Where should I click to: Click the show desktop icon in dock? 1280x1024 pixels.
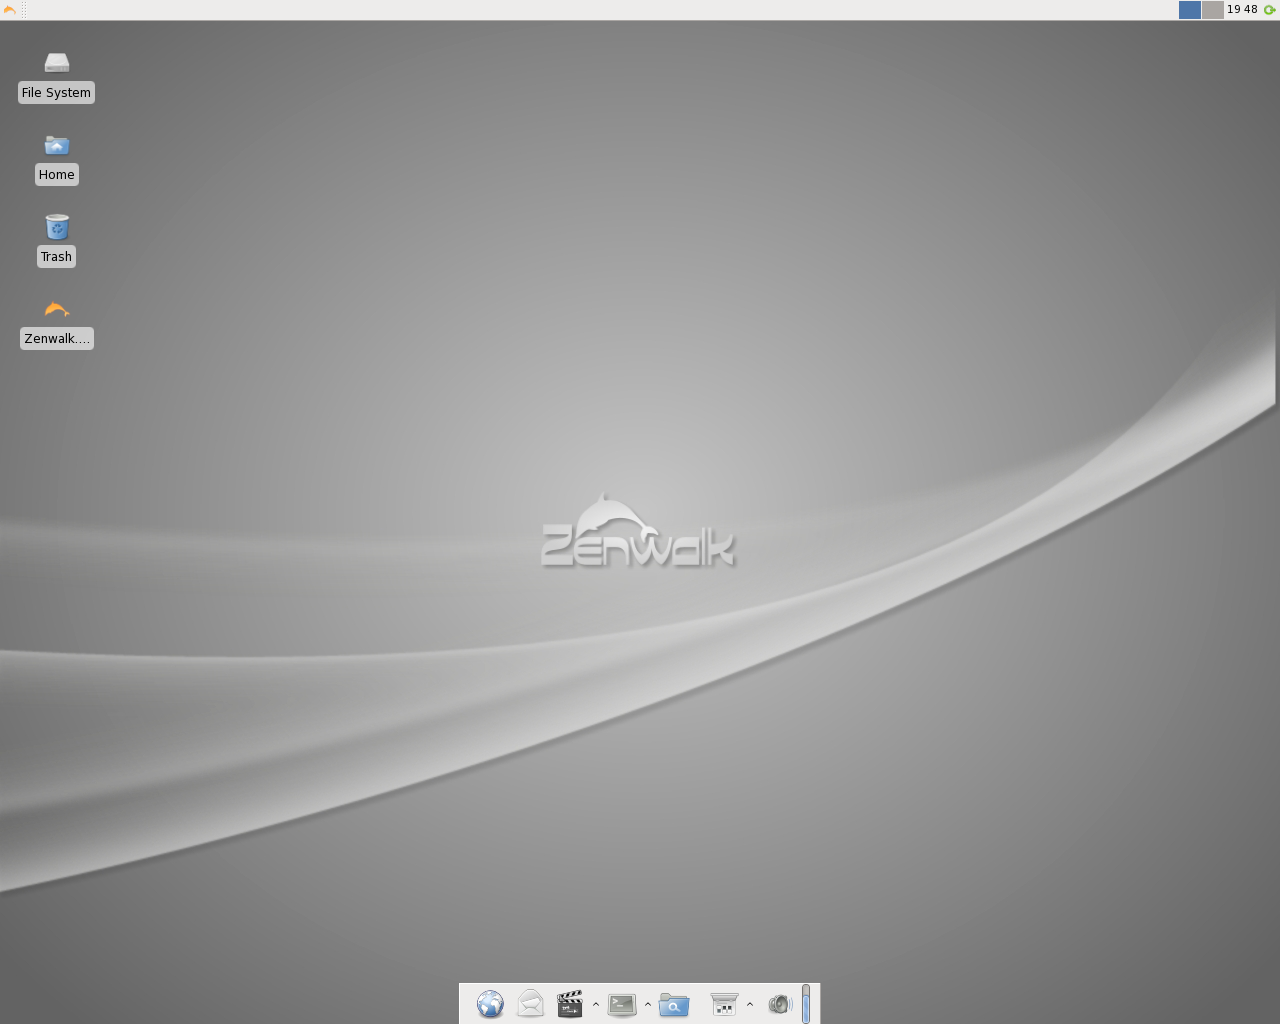(724, 1004)
